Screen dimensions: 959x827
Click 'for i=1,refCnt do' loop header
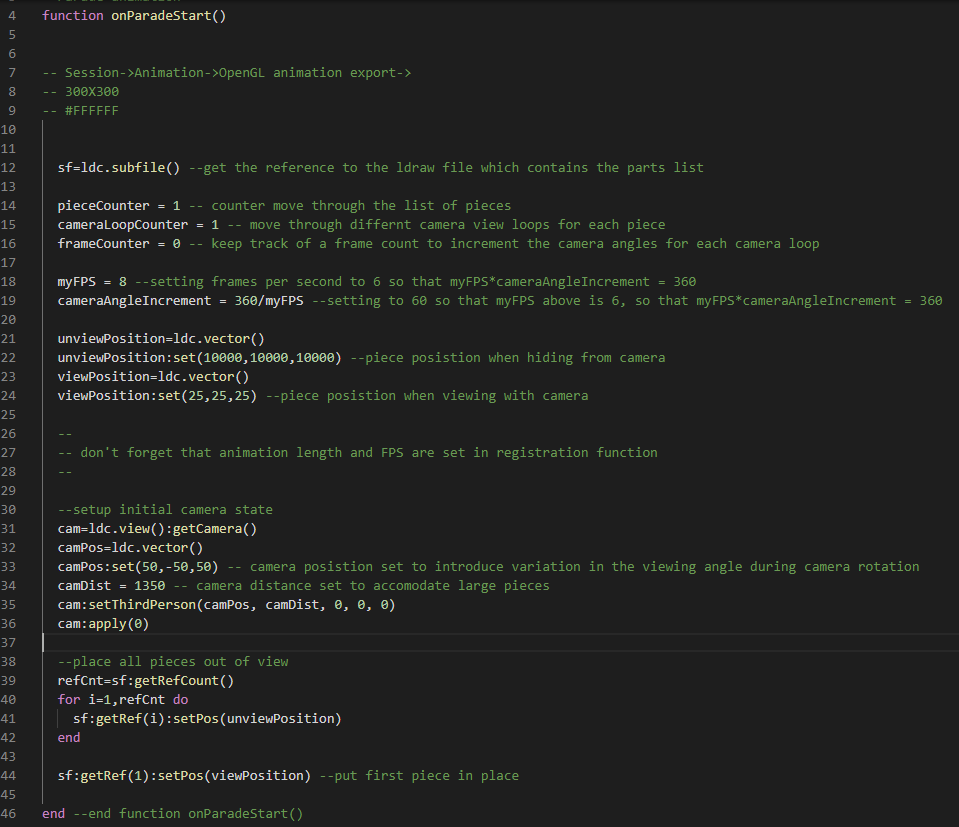pos(123,699)
